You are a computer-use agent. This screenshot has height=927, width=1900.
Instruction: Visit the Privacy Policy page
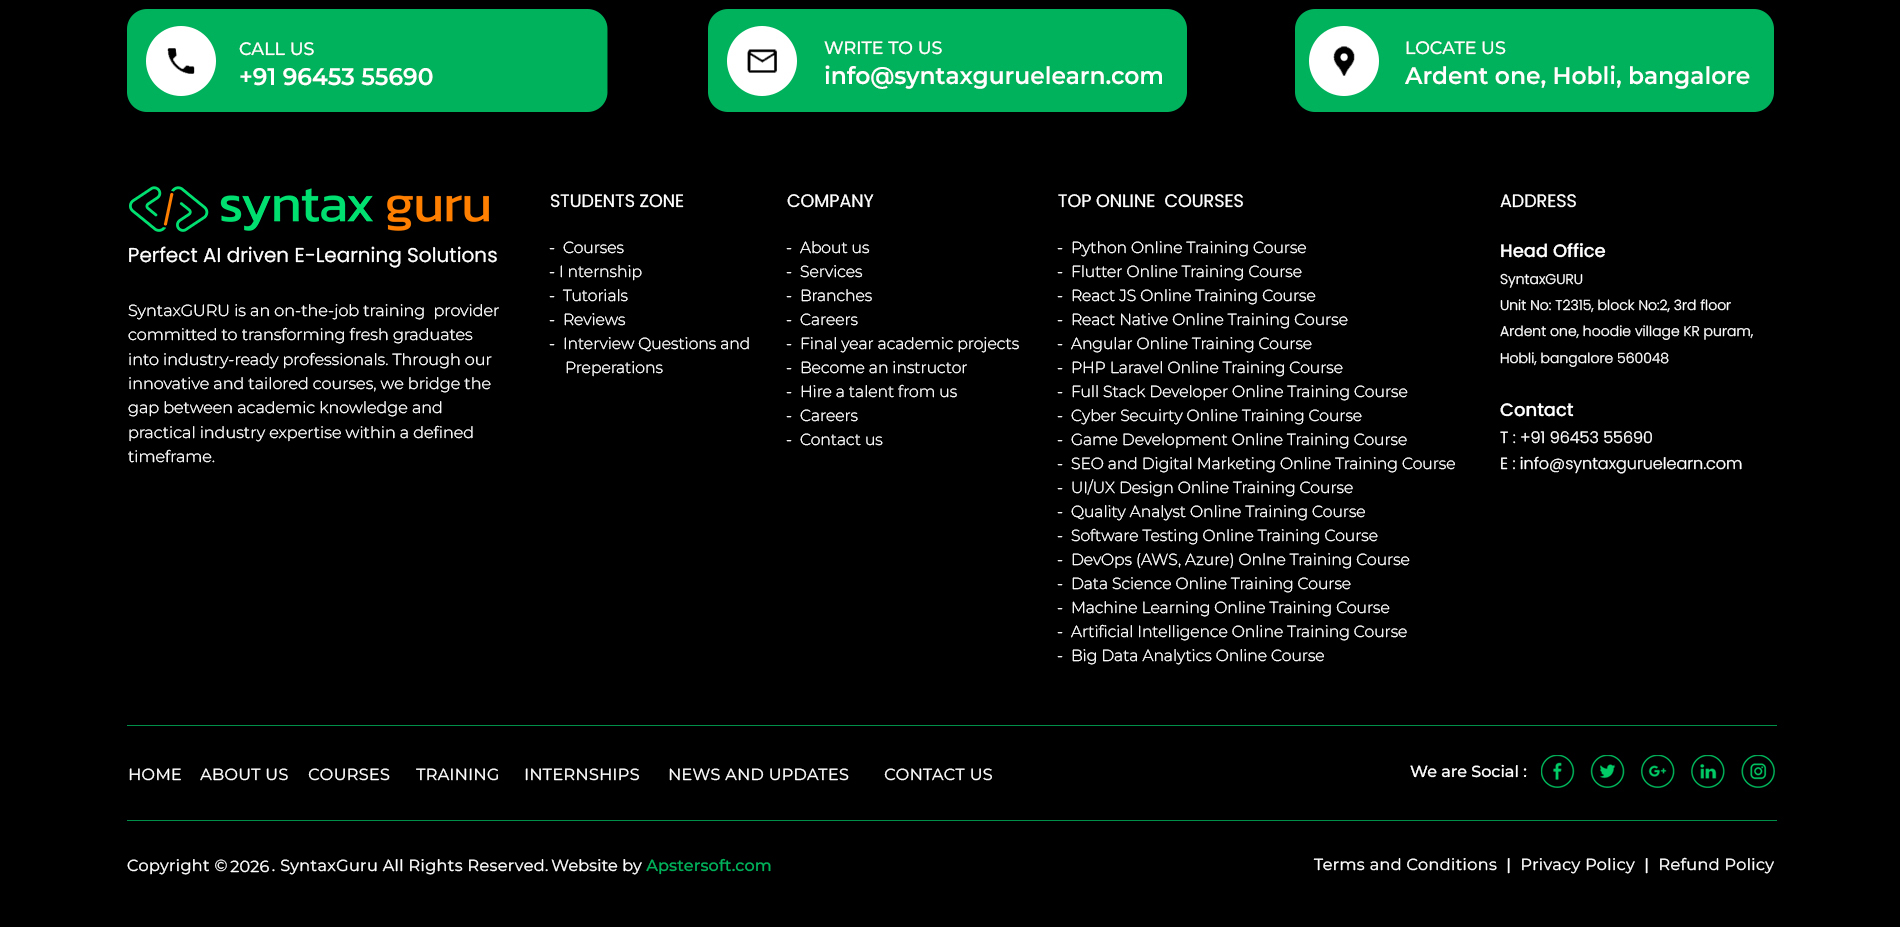click(1577, 864)
